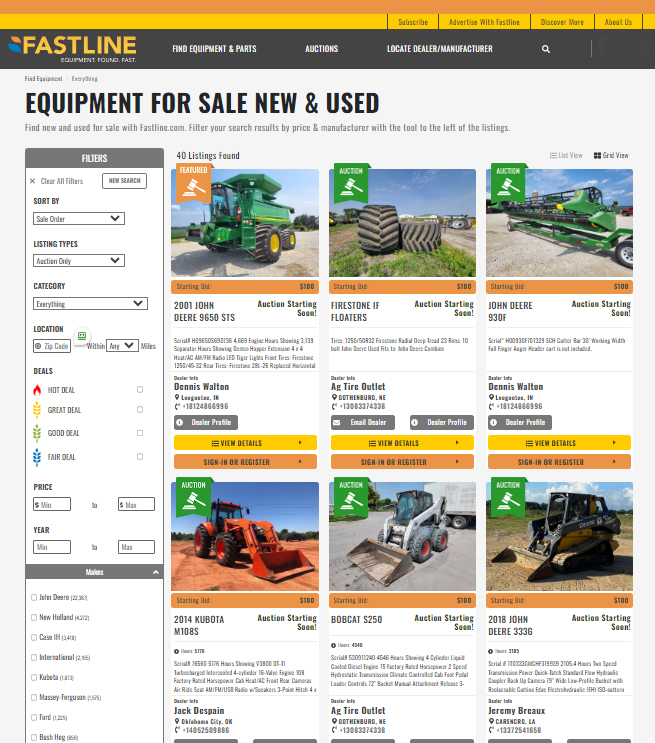Image resolution: width=655 pixels, height=743 pixels.
Task: Click the Fair Deal blue wheat icon
Action: (37, 457)
